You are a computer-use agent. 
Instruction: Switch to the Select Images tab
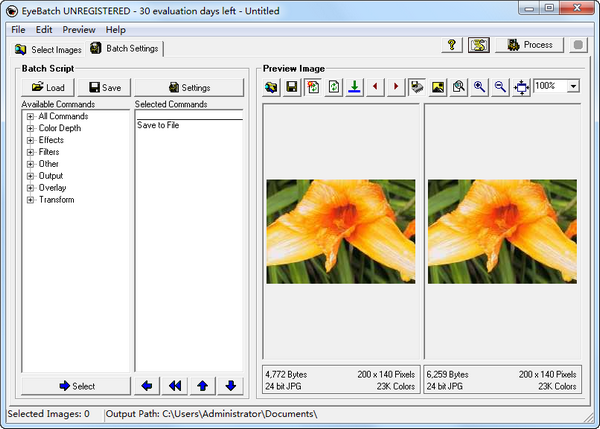click(x=47, y=49)
